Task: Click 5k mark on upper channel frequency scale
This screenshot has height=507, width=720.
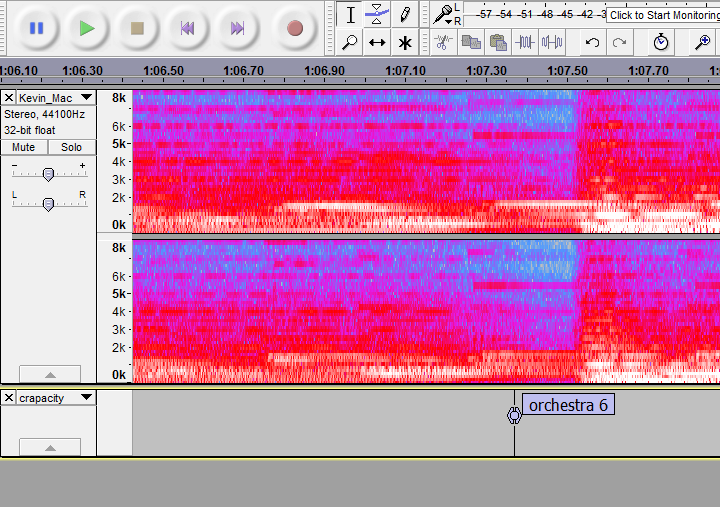Action: (119, 144)
